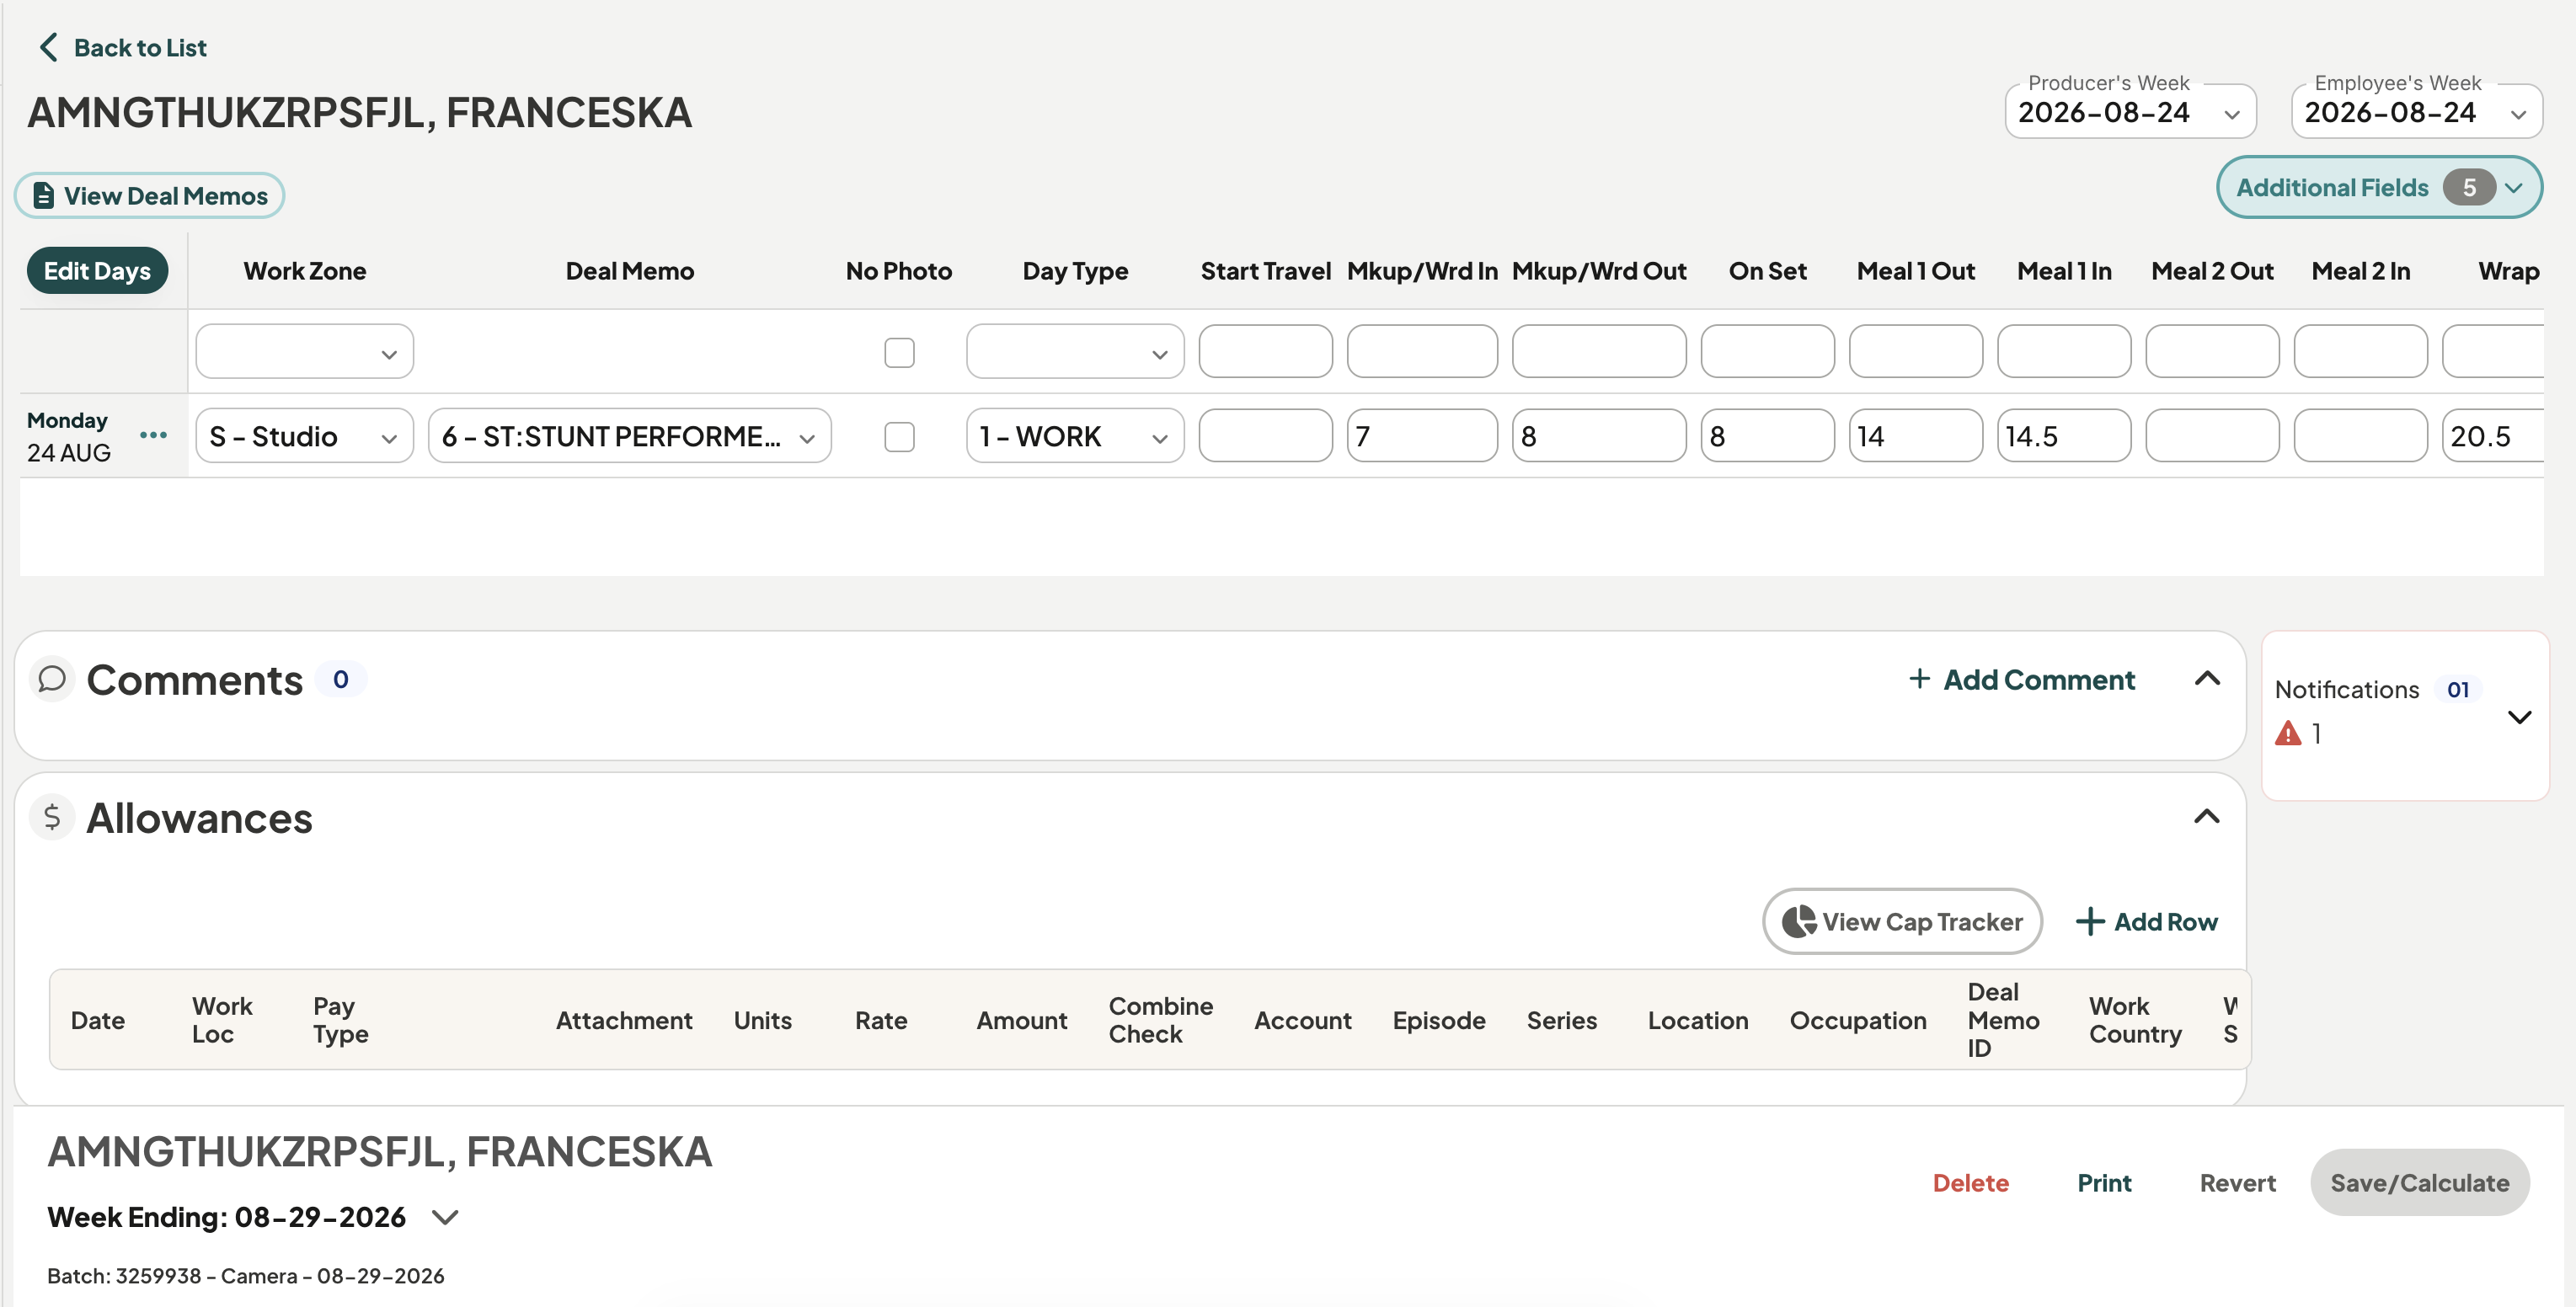Click the Back to List arrow icon

48,47
